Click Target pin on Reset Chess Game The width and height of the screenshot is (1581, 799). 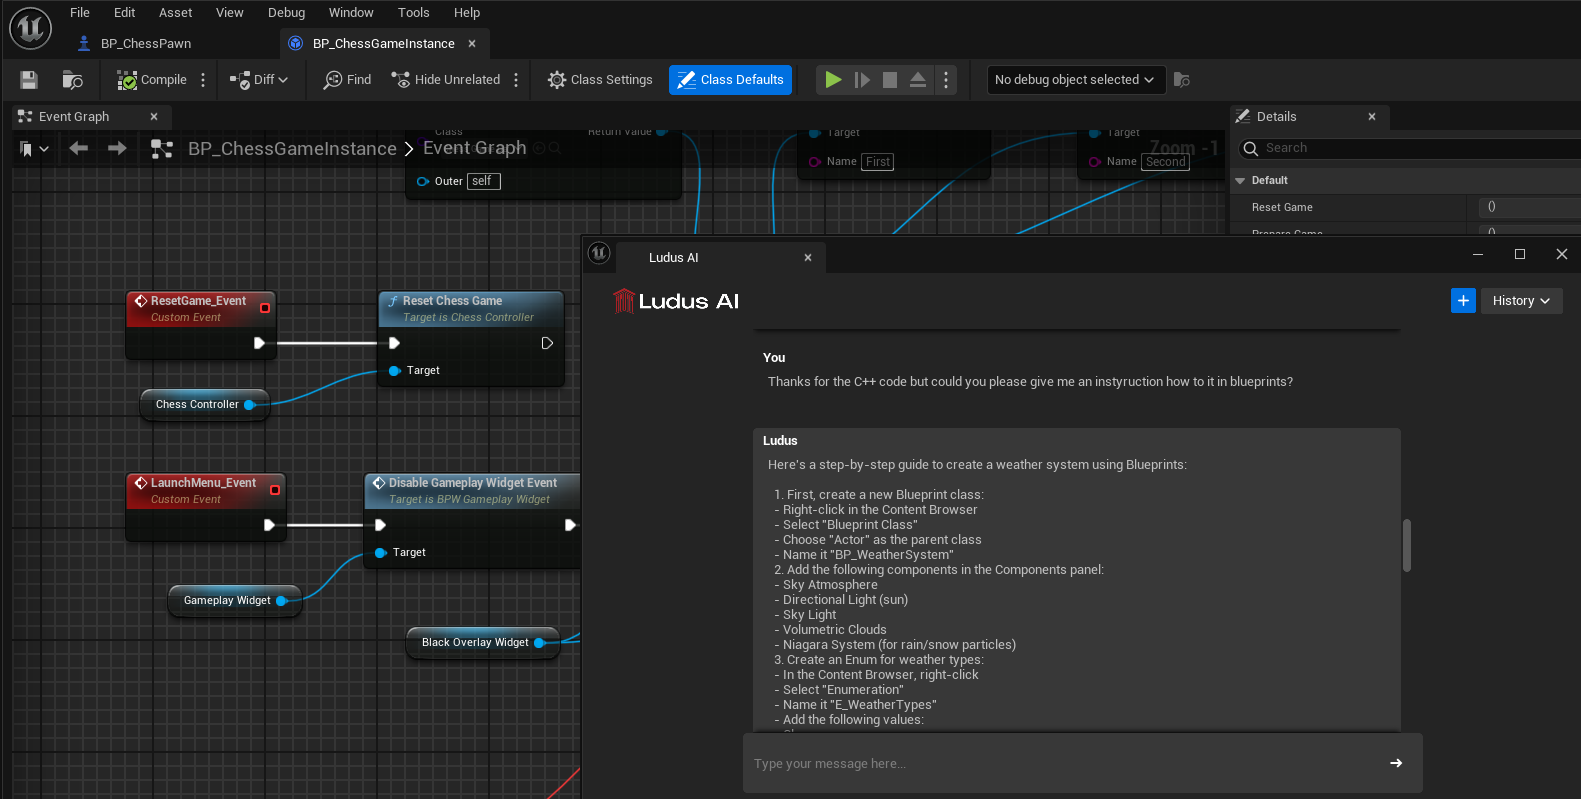coord(394,371)
